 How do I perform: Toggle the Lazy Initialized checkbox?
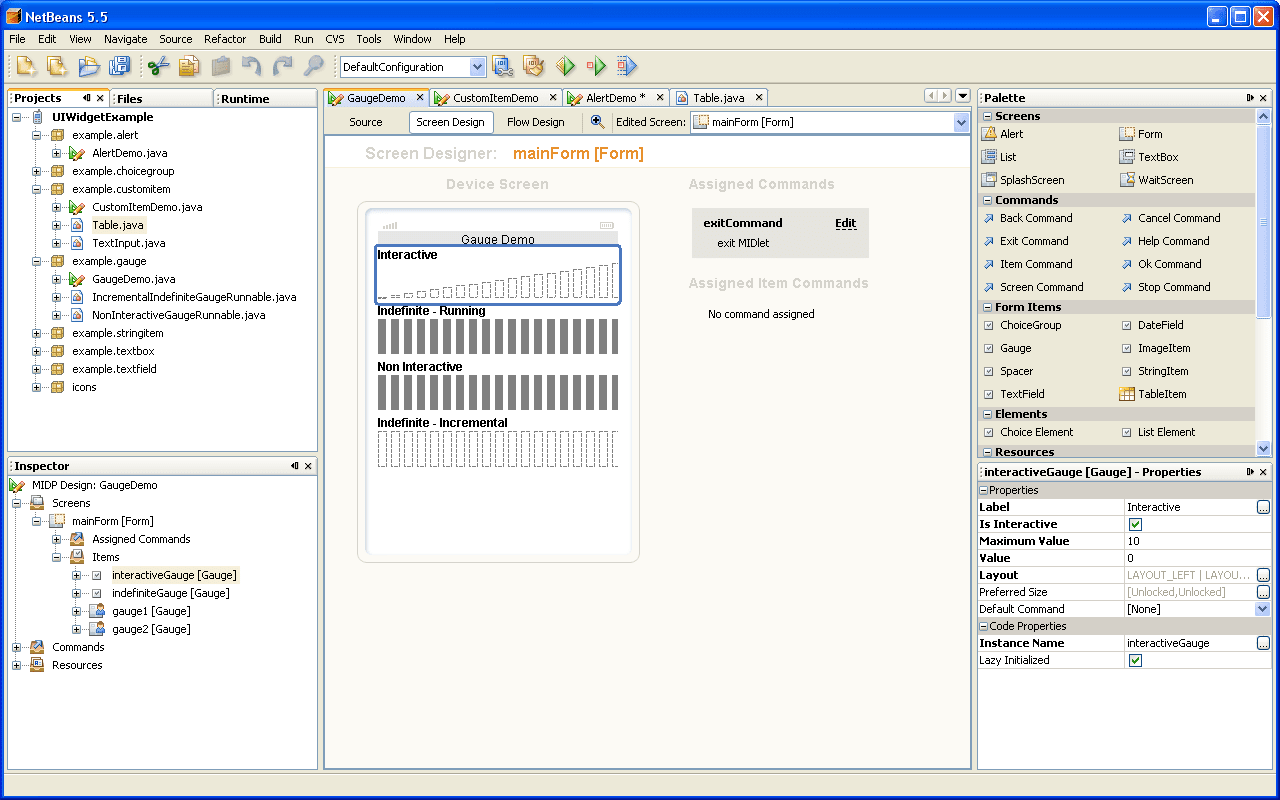pyautogui.click(x=1135, y=660)
